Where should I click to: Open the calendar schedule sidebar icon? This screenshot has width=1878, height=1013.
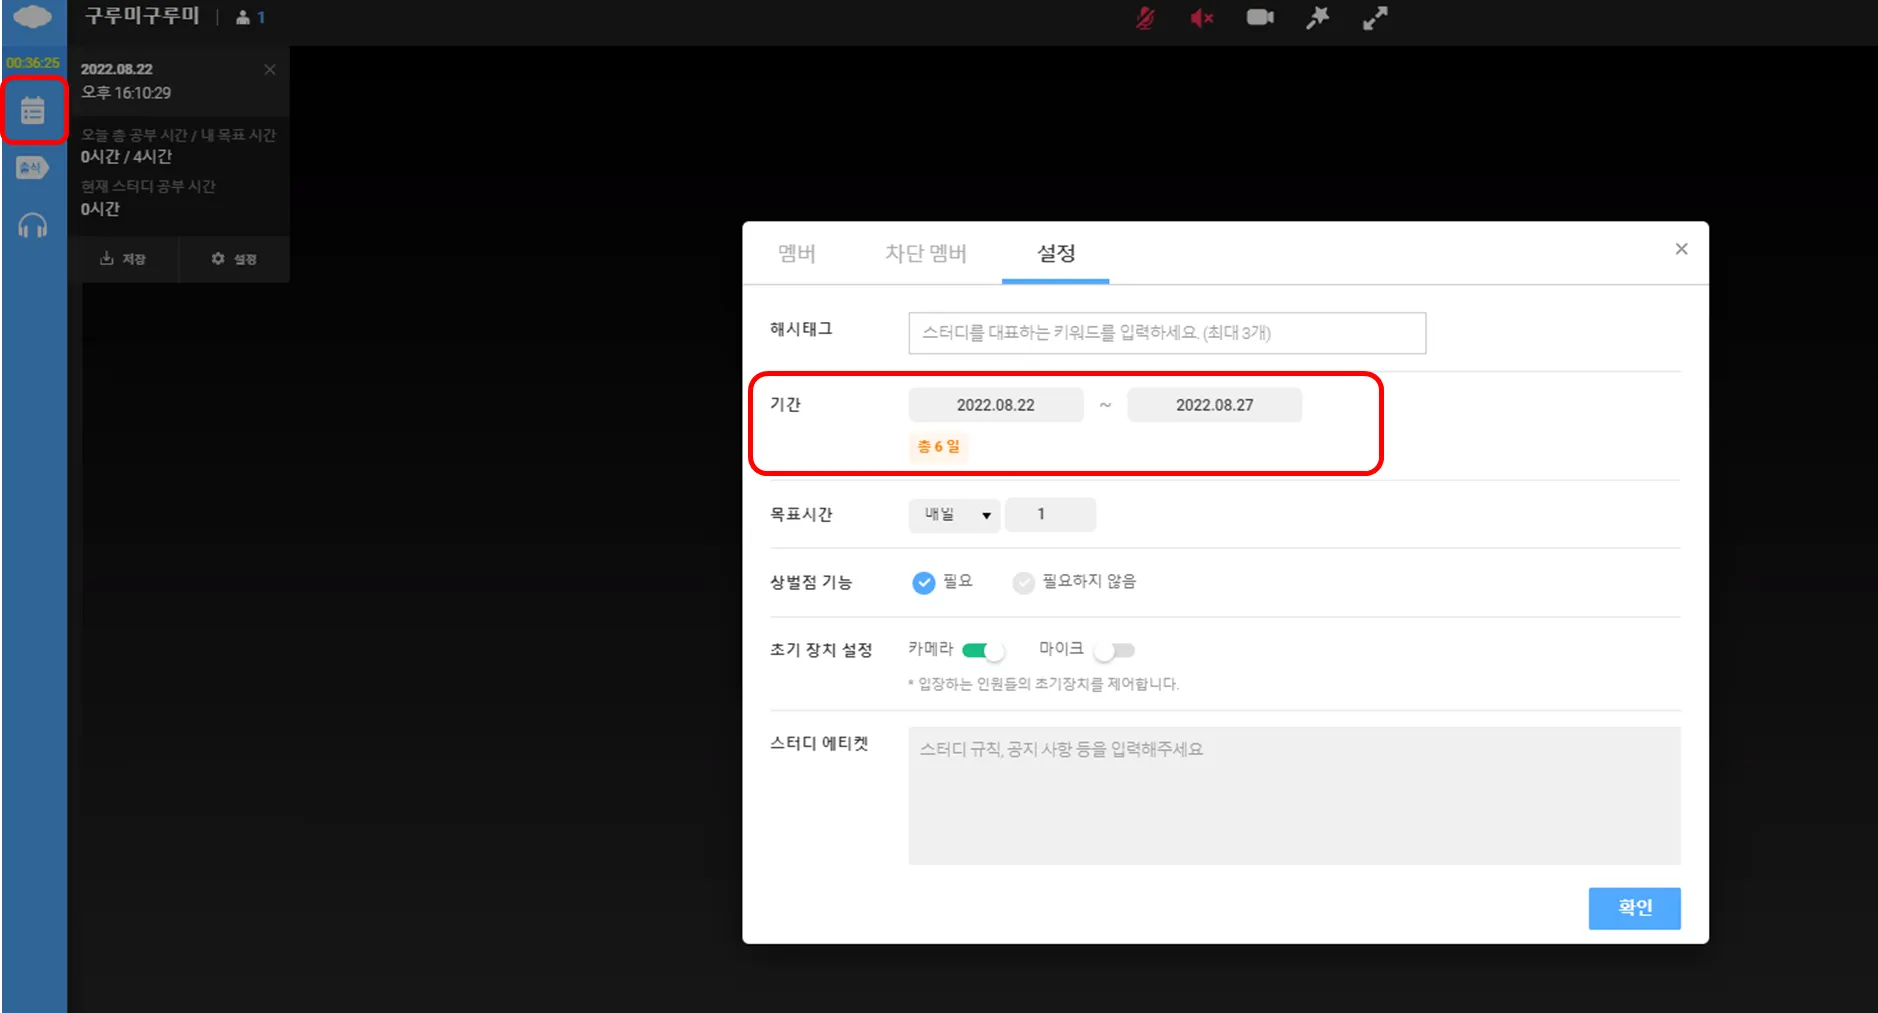pyautogui.click(x=33, y=110)
